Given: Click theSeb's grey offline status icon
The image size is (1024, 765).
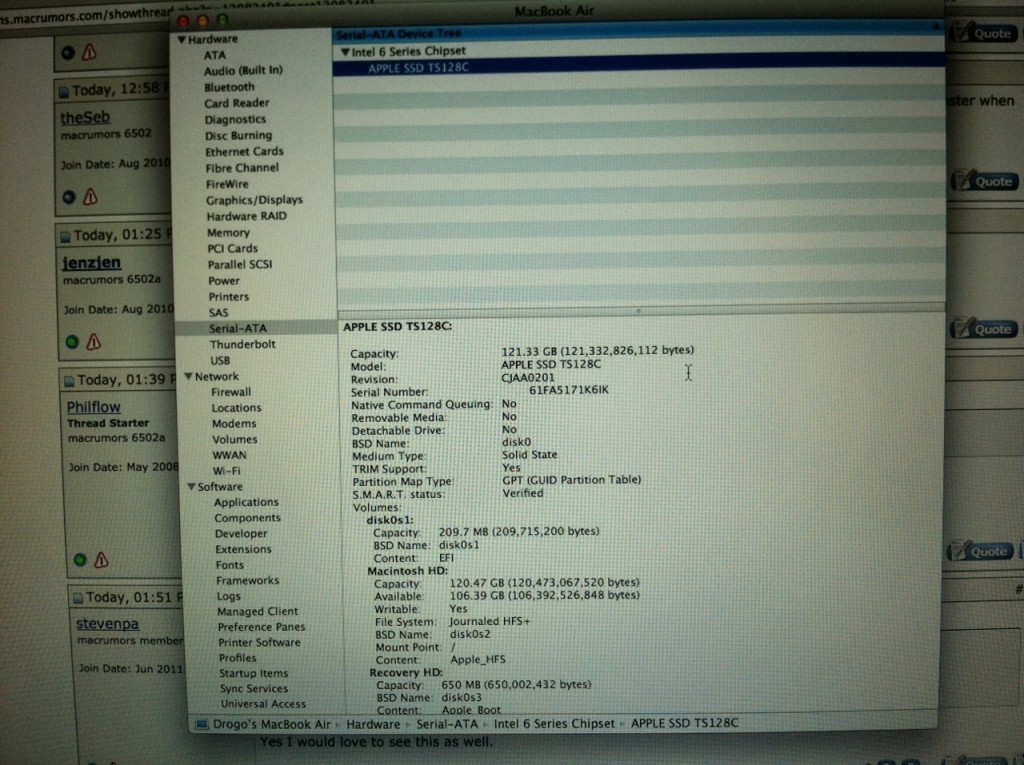Looking at the screenshot, I should [x=69, y=197].
